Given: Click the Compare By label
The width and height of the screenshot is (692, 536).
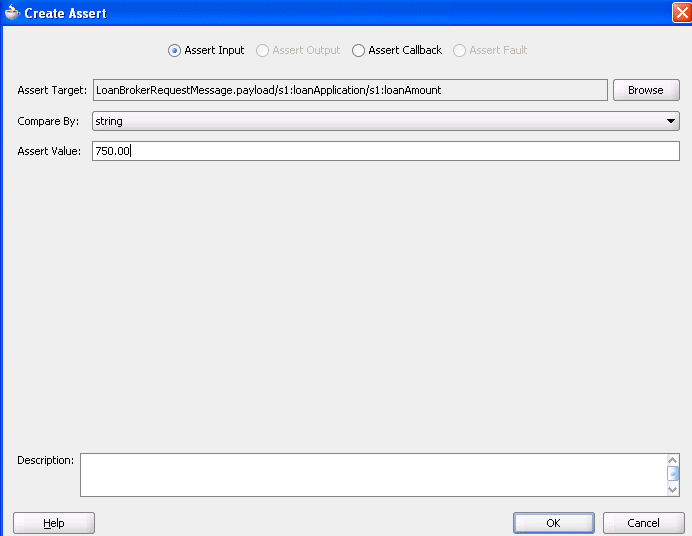Looking at the screenshot, I should click(x=48, y=121).
